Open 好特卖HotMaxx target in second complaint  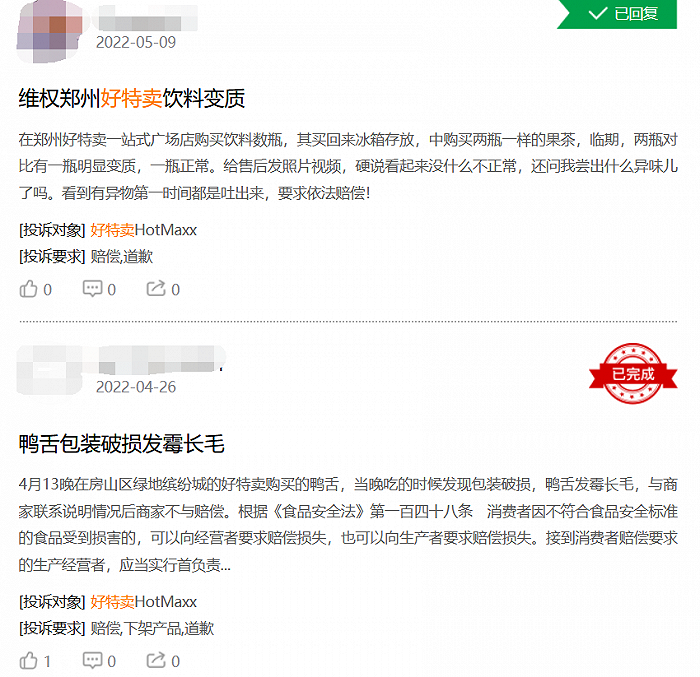(143, 602)
